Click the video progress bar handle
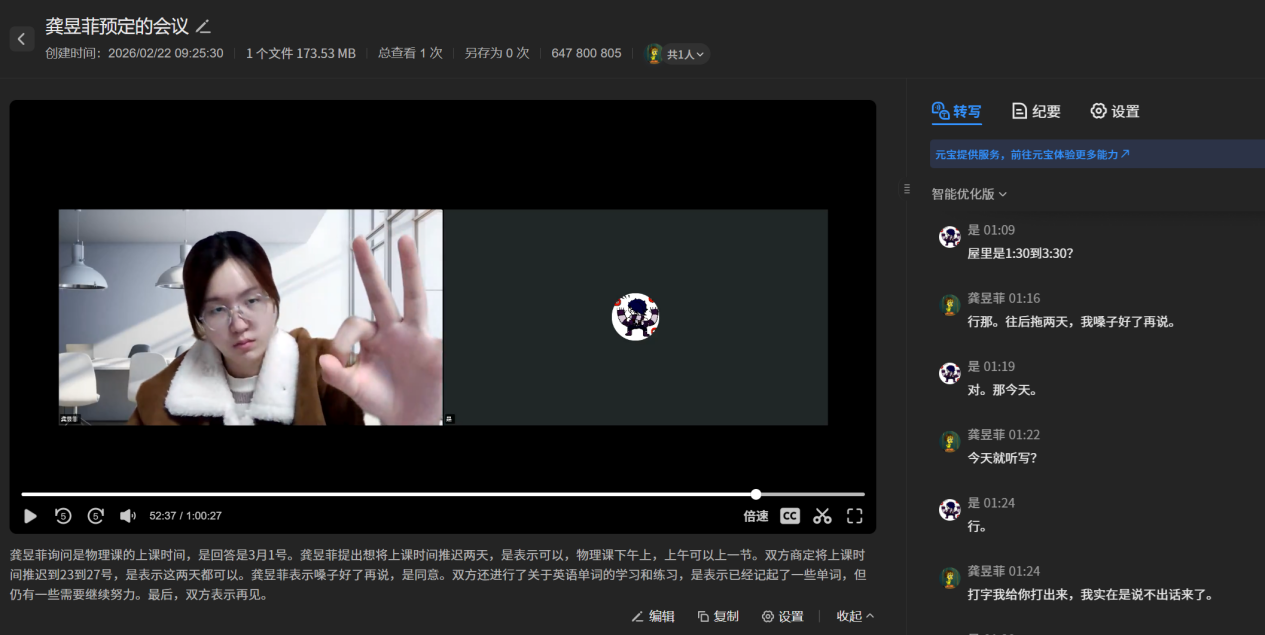 tap(756, 494)
